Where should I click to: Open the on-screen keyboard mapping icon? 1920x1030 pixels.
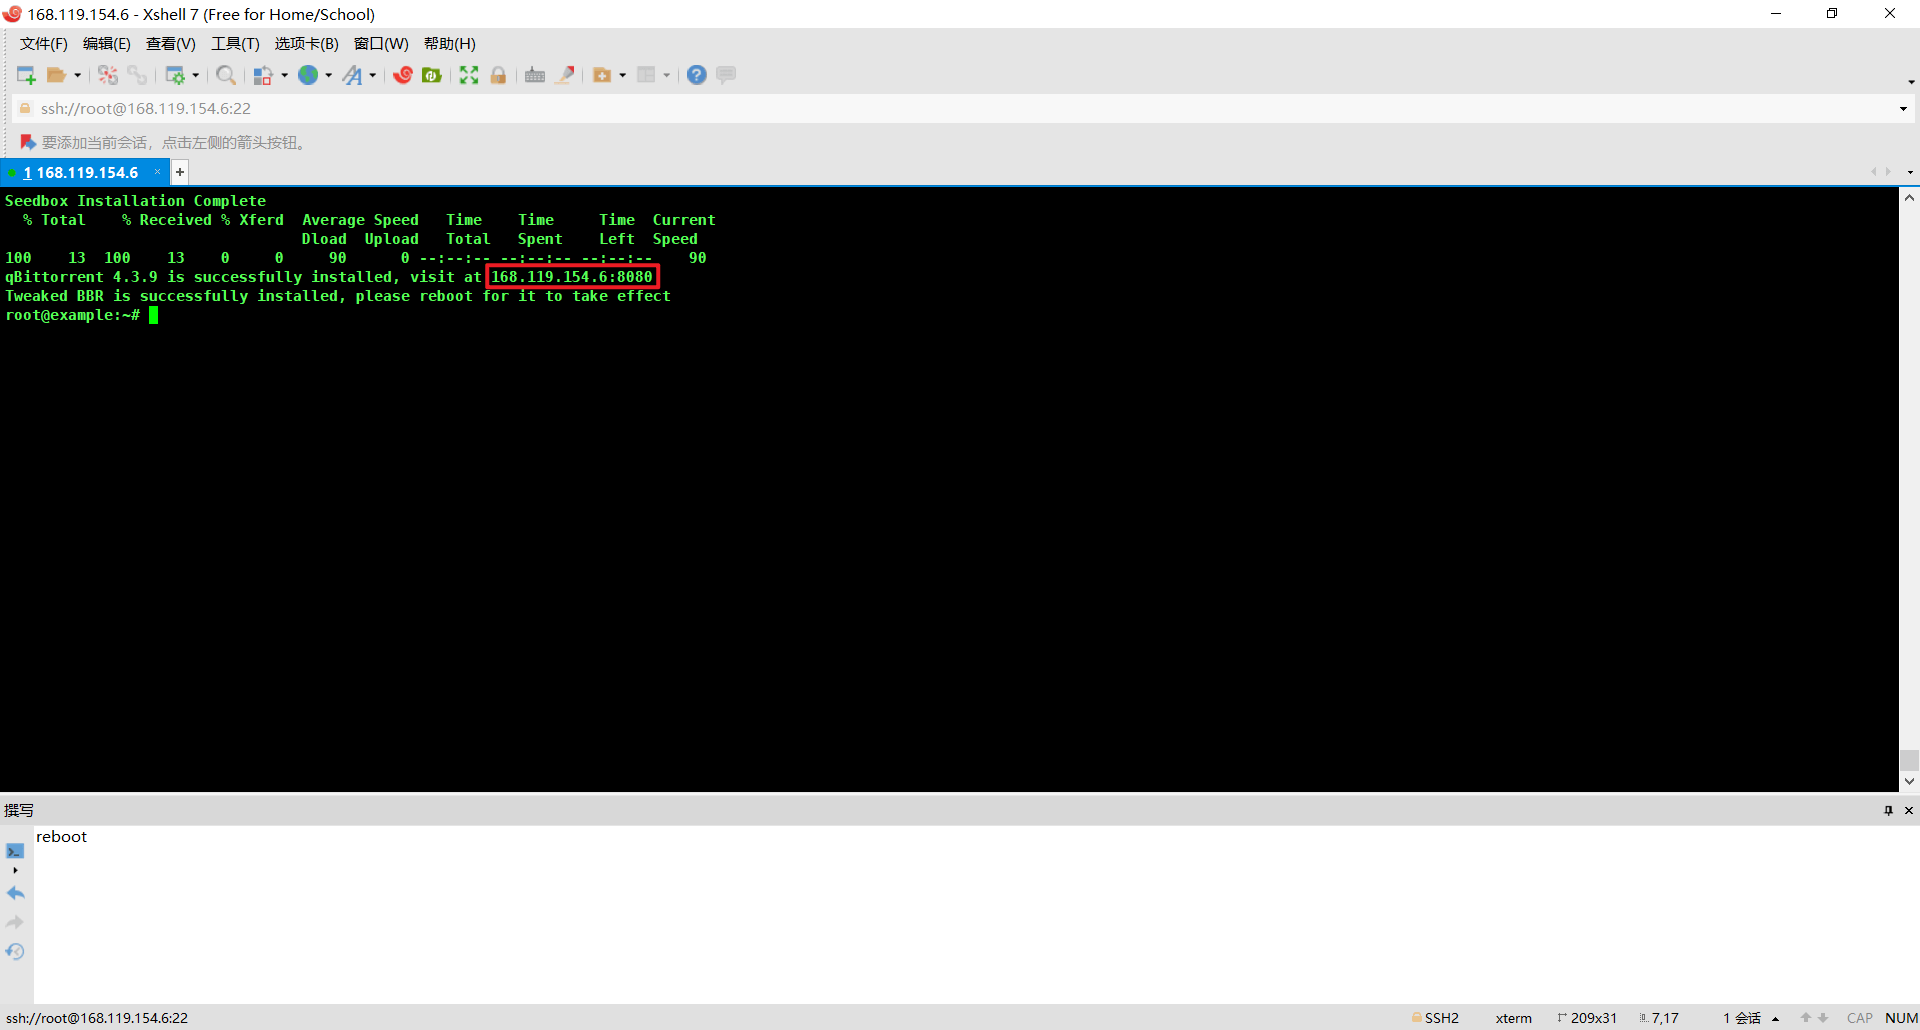coord(535,75)
